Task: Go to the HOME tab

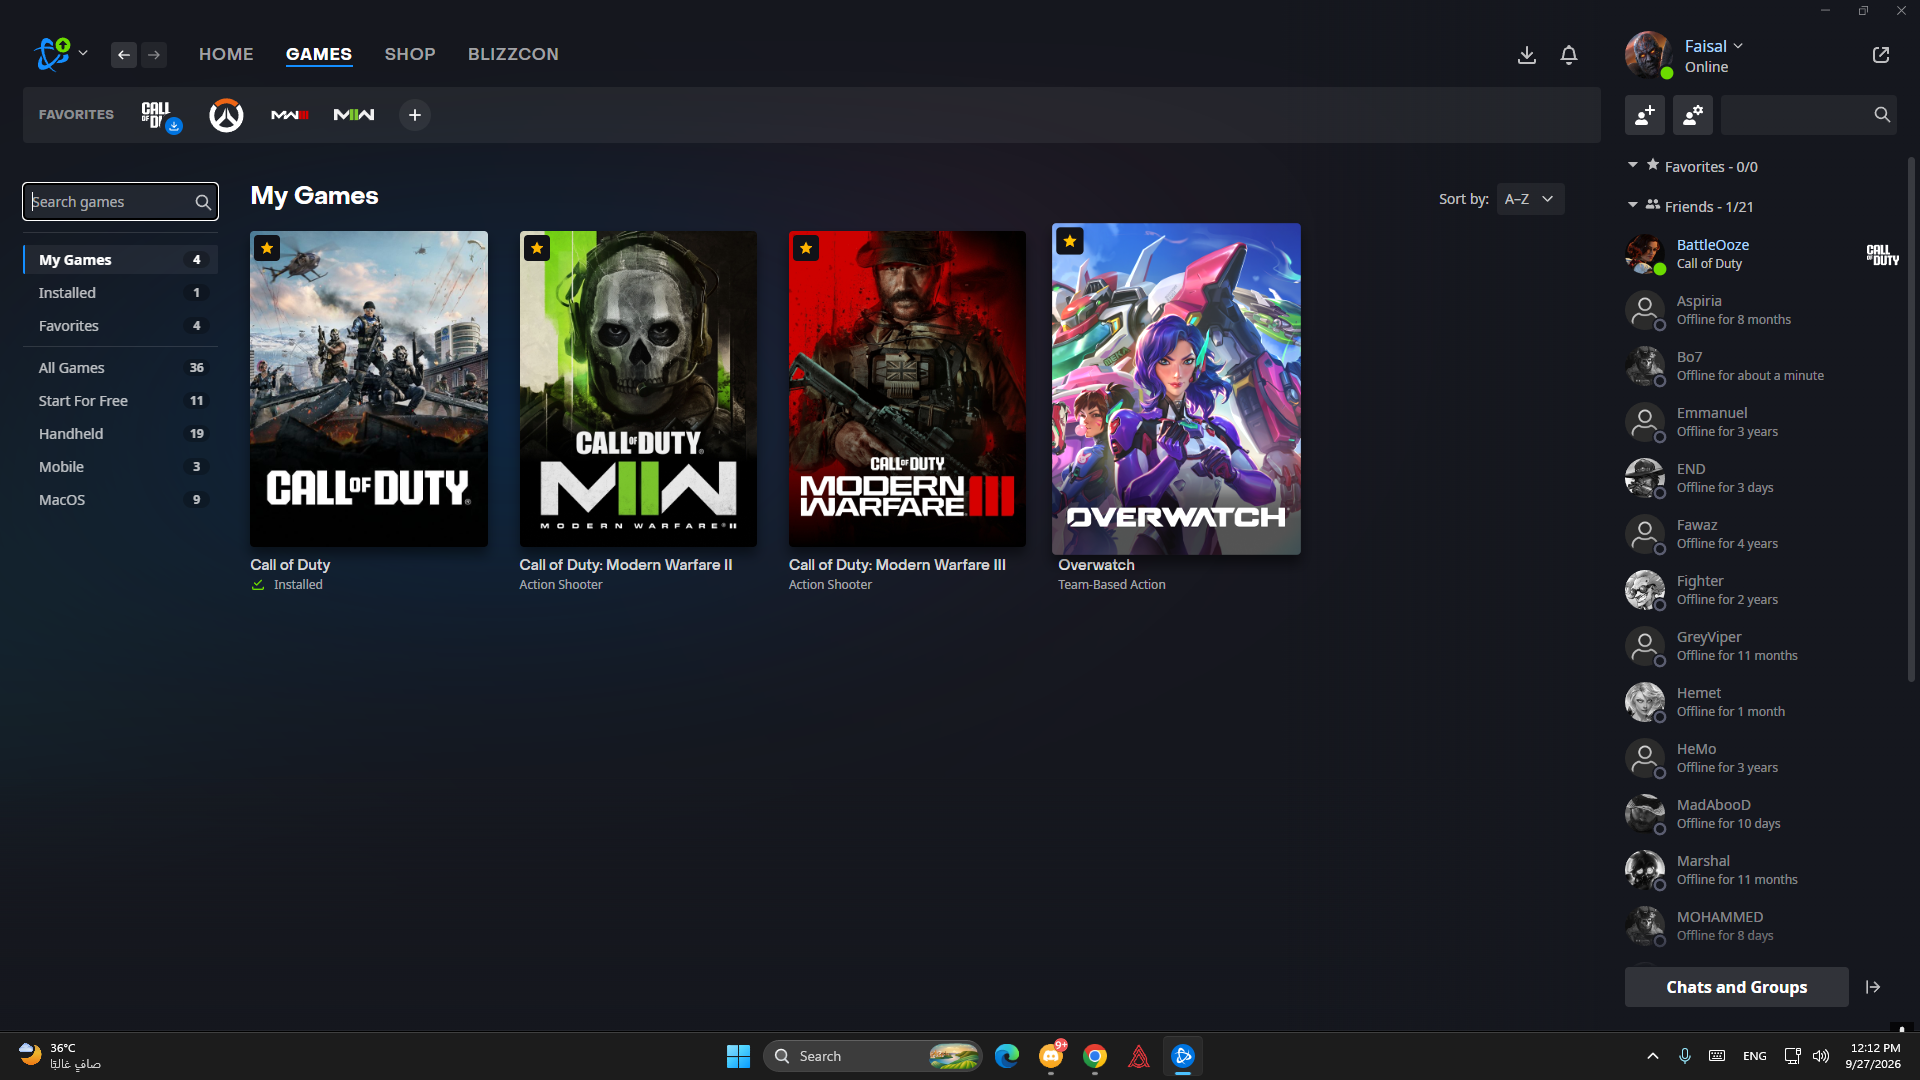Action: pos(226,54)
